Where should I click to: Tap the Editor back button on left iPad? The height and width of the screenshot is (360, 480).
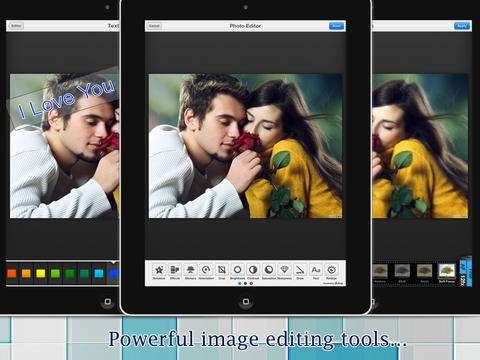pos(16,26)
